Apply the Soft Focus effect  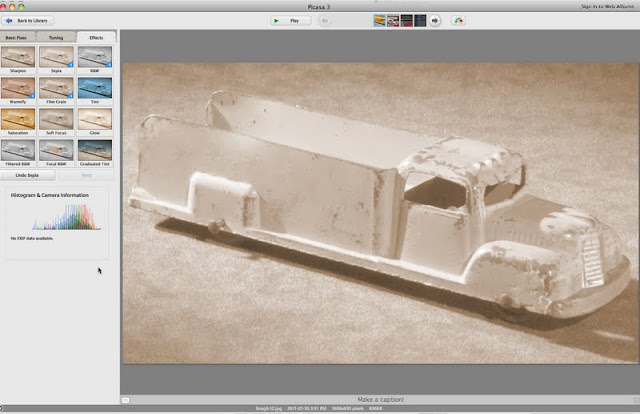click(x=56, y=119)
